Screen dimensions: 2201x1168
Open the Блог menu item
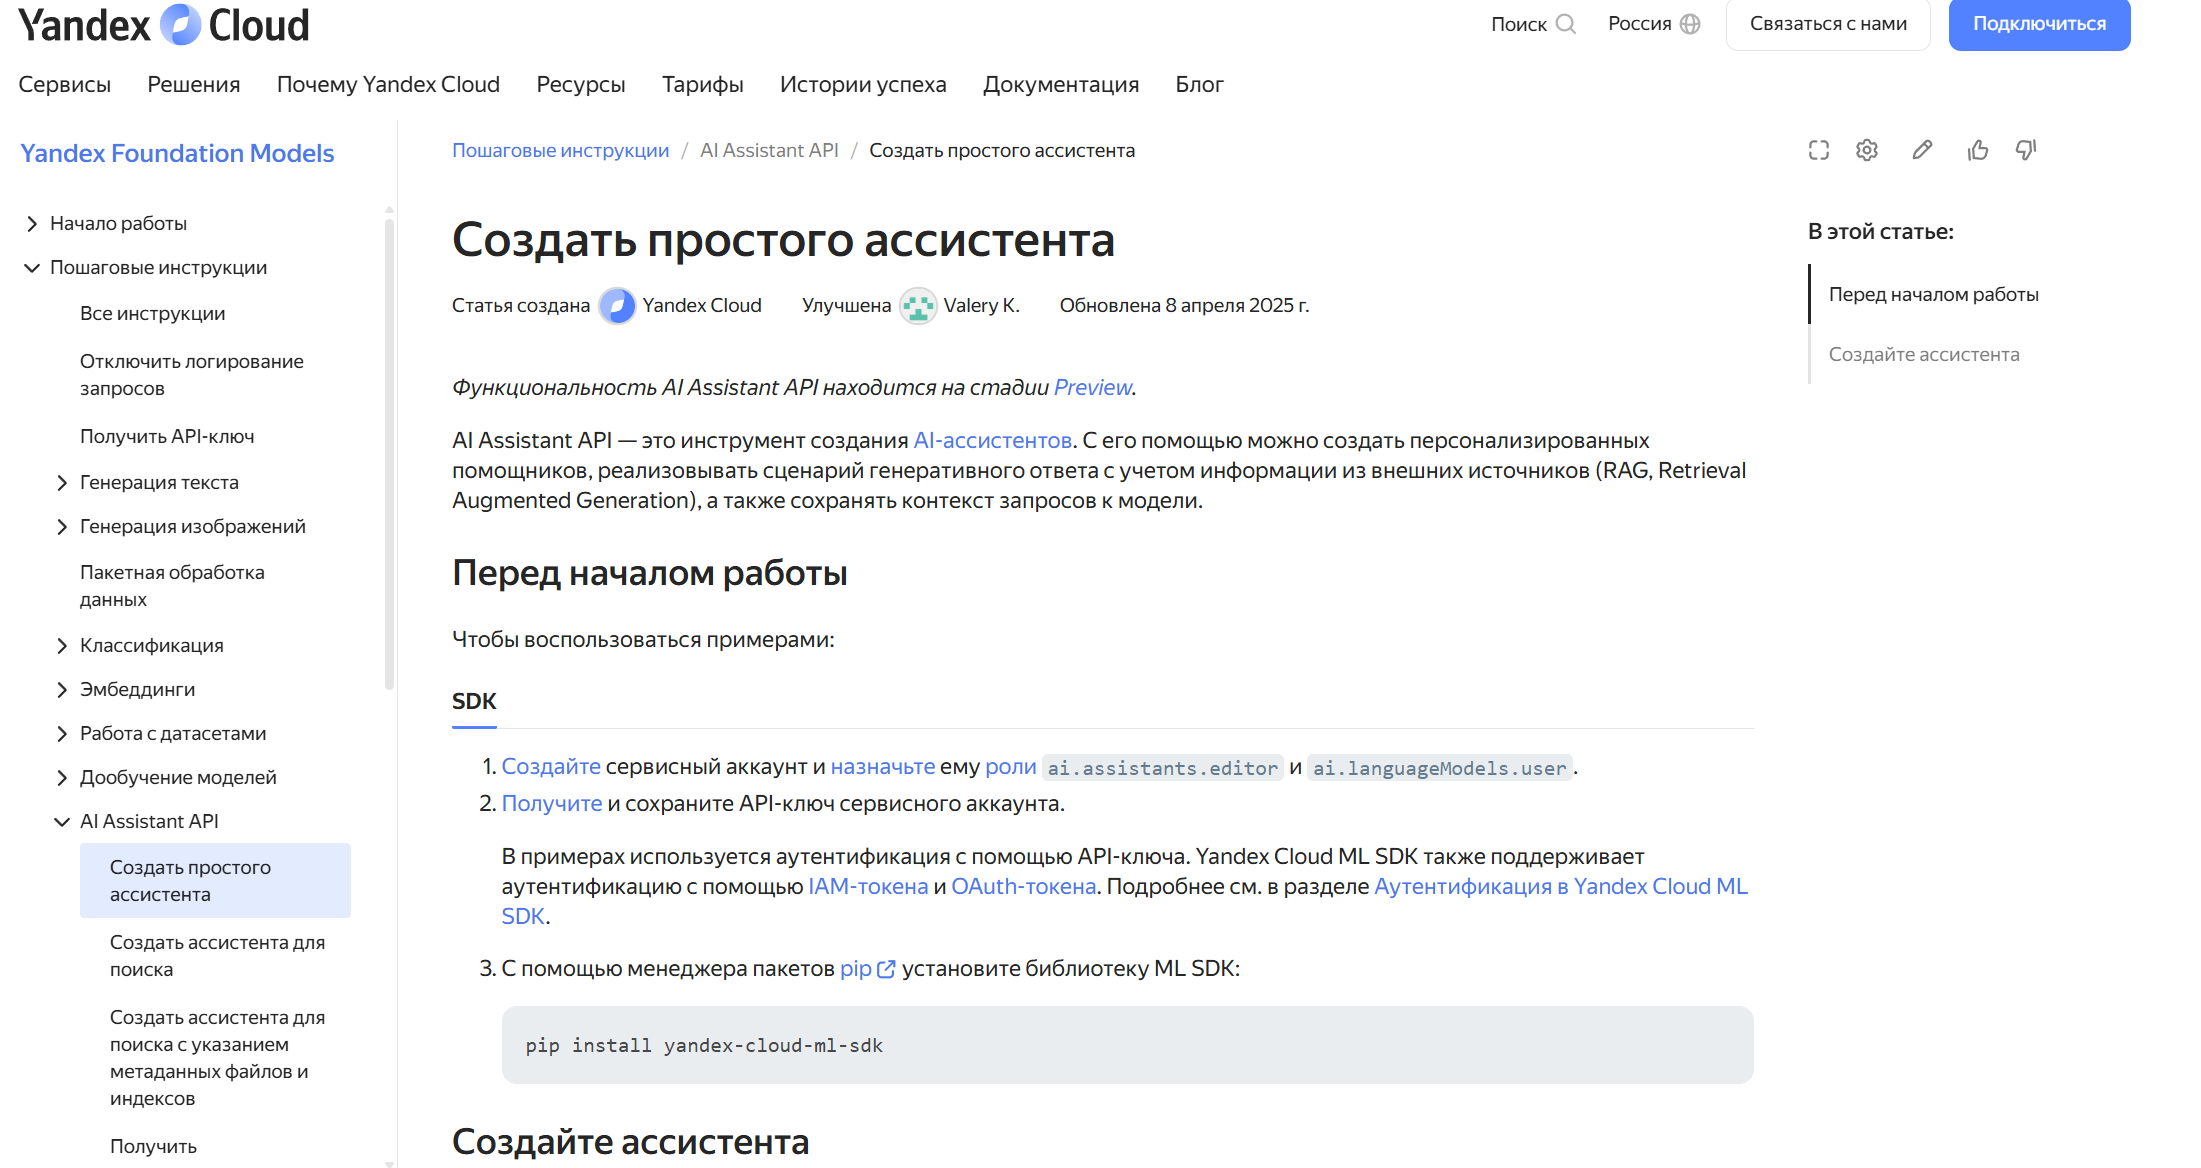tap(1199, 85)
